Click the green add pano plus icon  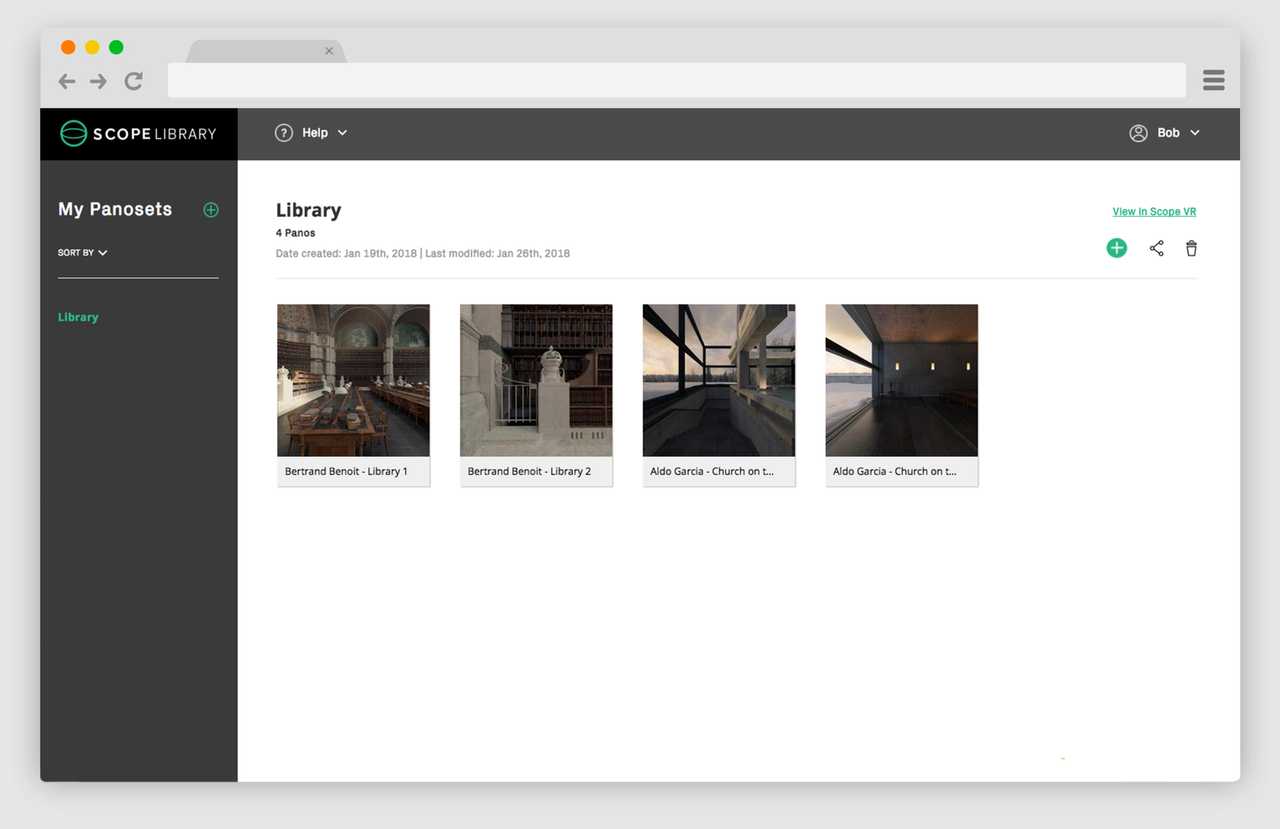[x=1116, y=248]
